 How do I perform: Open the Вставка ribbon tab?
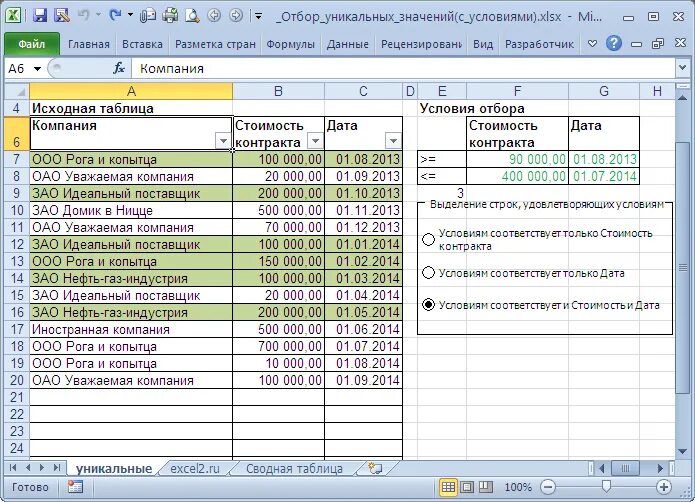(142, 44)
